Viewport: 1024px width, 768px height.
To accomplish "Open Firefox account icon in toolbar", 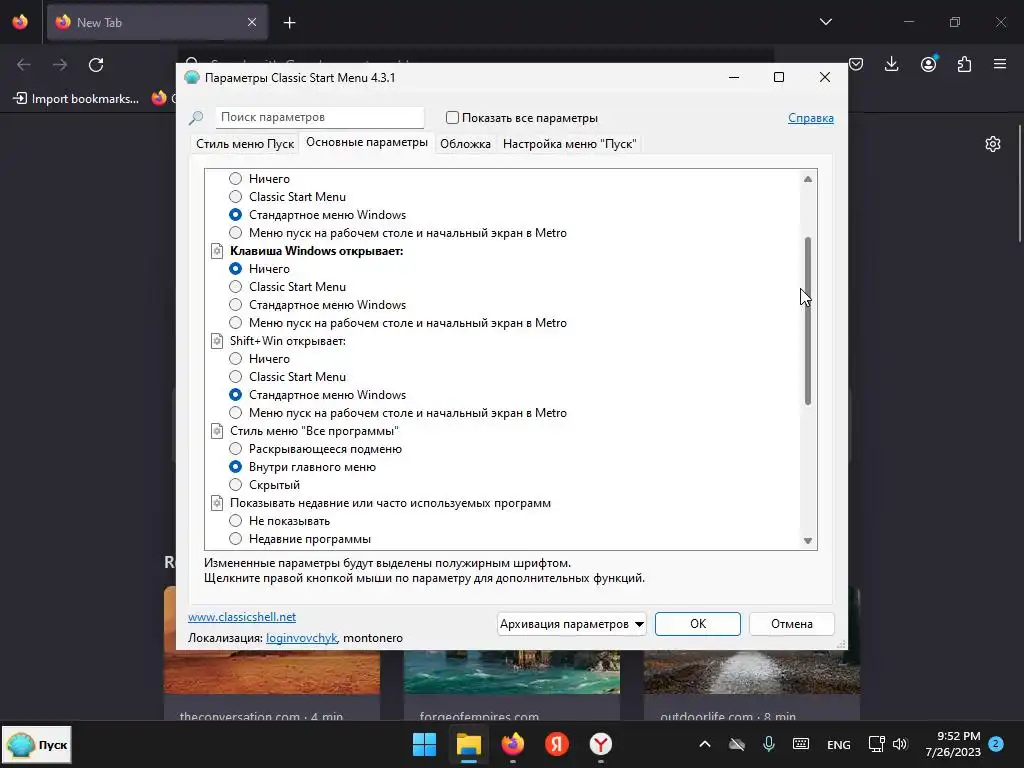I will click(x=928, y=64).
